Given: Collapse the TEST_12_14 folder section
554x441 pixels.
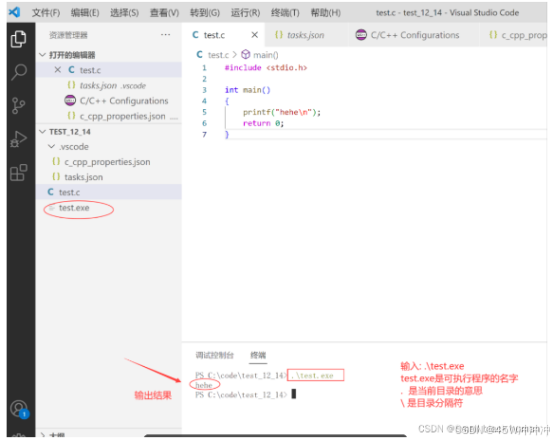Looking at the screenshot, I should tap(43, 132).
